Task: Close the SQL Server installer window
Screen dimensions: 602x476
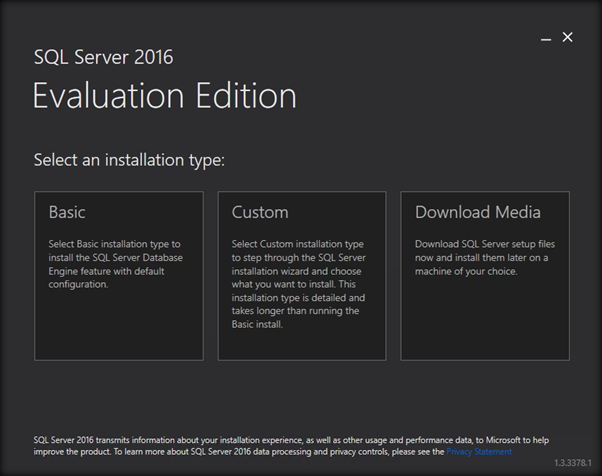Action: [x=567, y=37]
